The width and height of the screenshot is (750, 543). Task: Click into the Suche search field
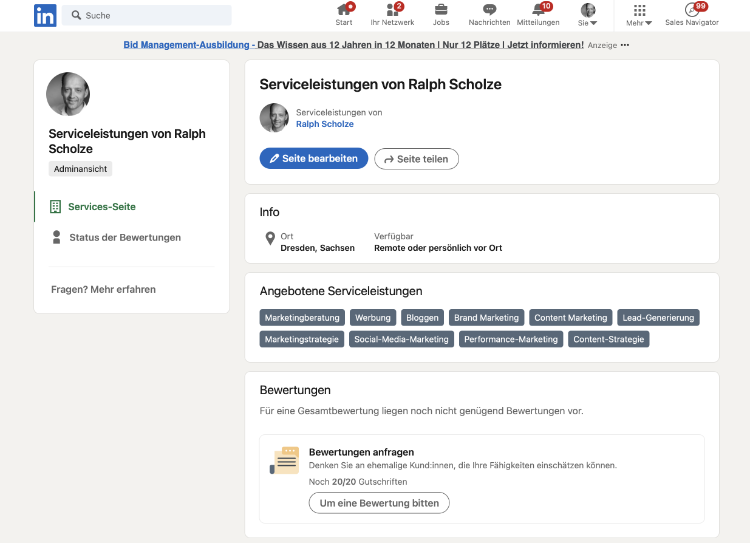point(150,15)
